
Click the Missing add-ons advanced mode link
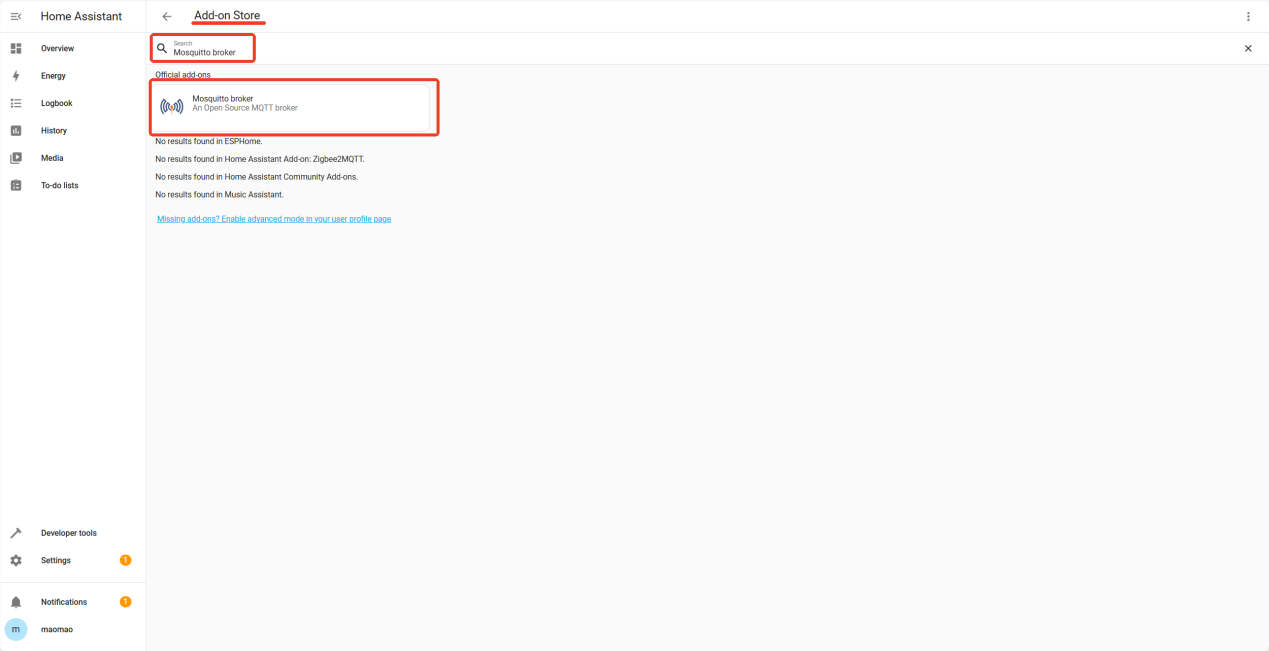(274, 219)
